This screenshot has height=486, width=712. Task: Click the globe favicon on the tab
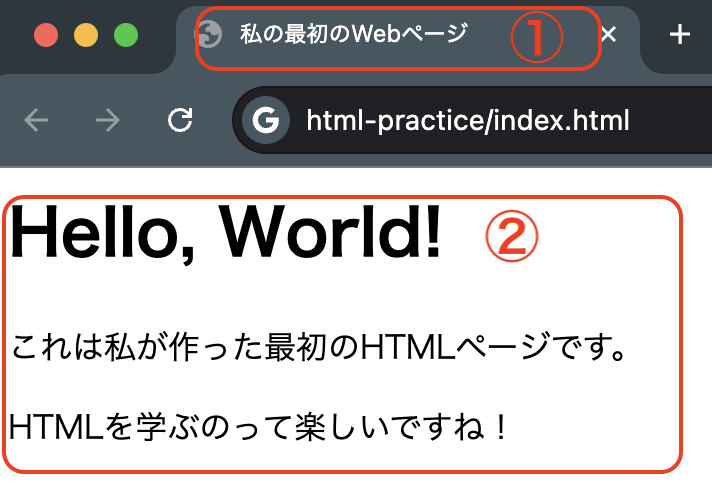(x=208, y=35)
